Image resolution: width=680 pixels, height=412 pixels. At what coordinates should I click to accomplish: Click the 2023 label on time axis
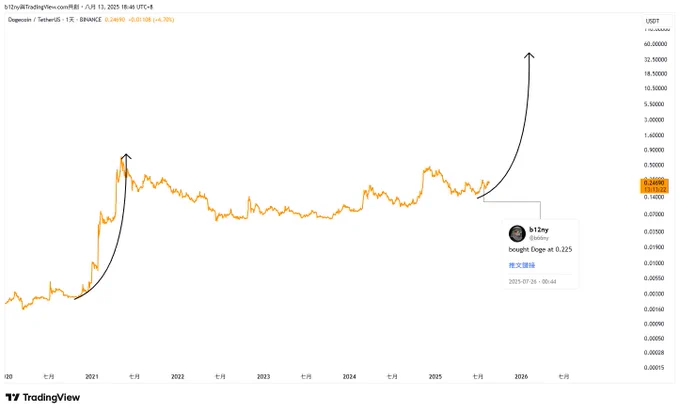point(263,376)
